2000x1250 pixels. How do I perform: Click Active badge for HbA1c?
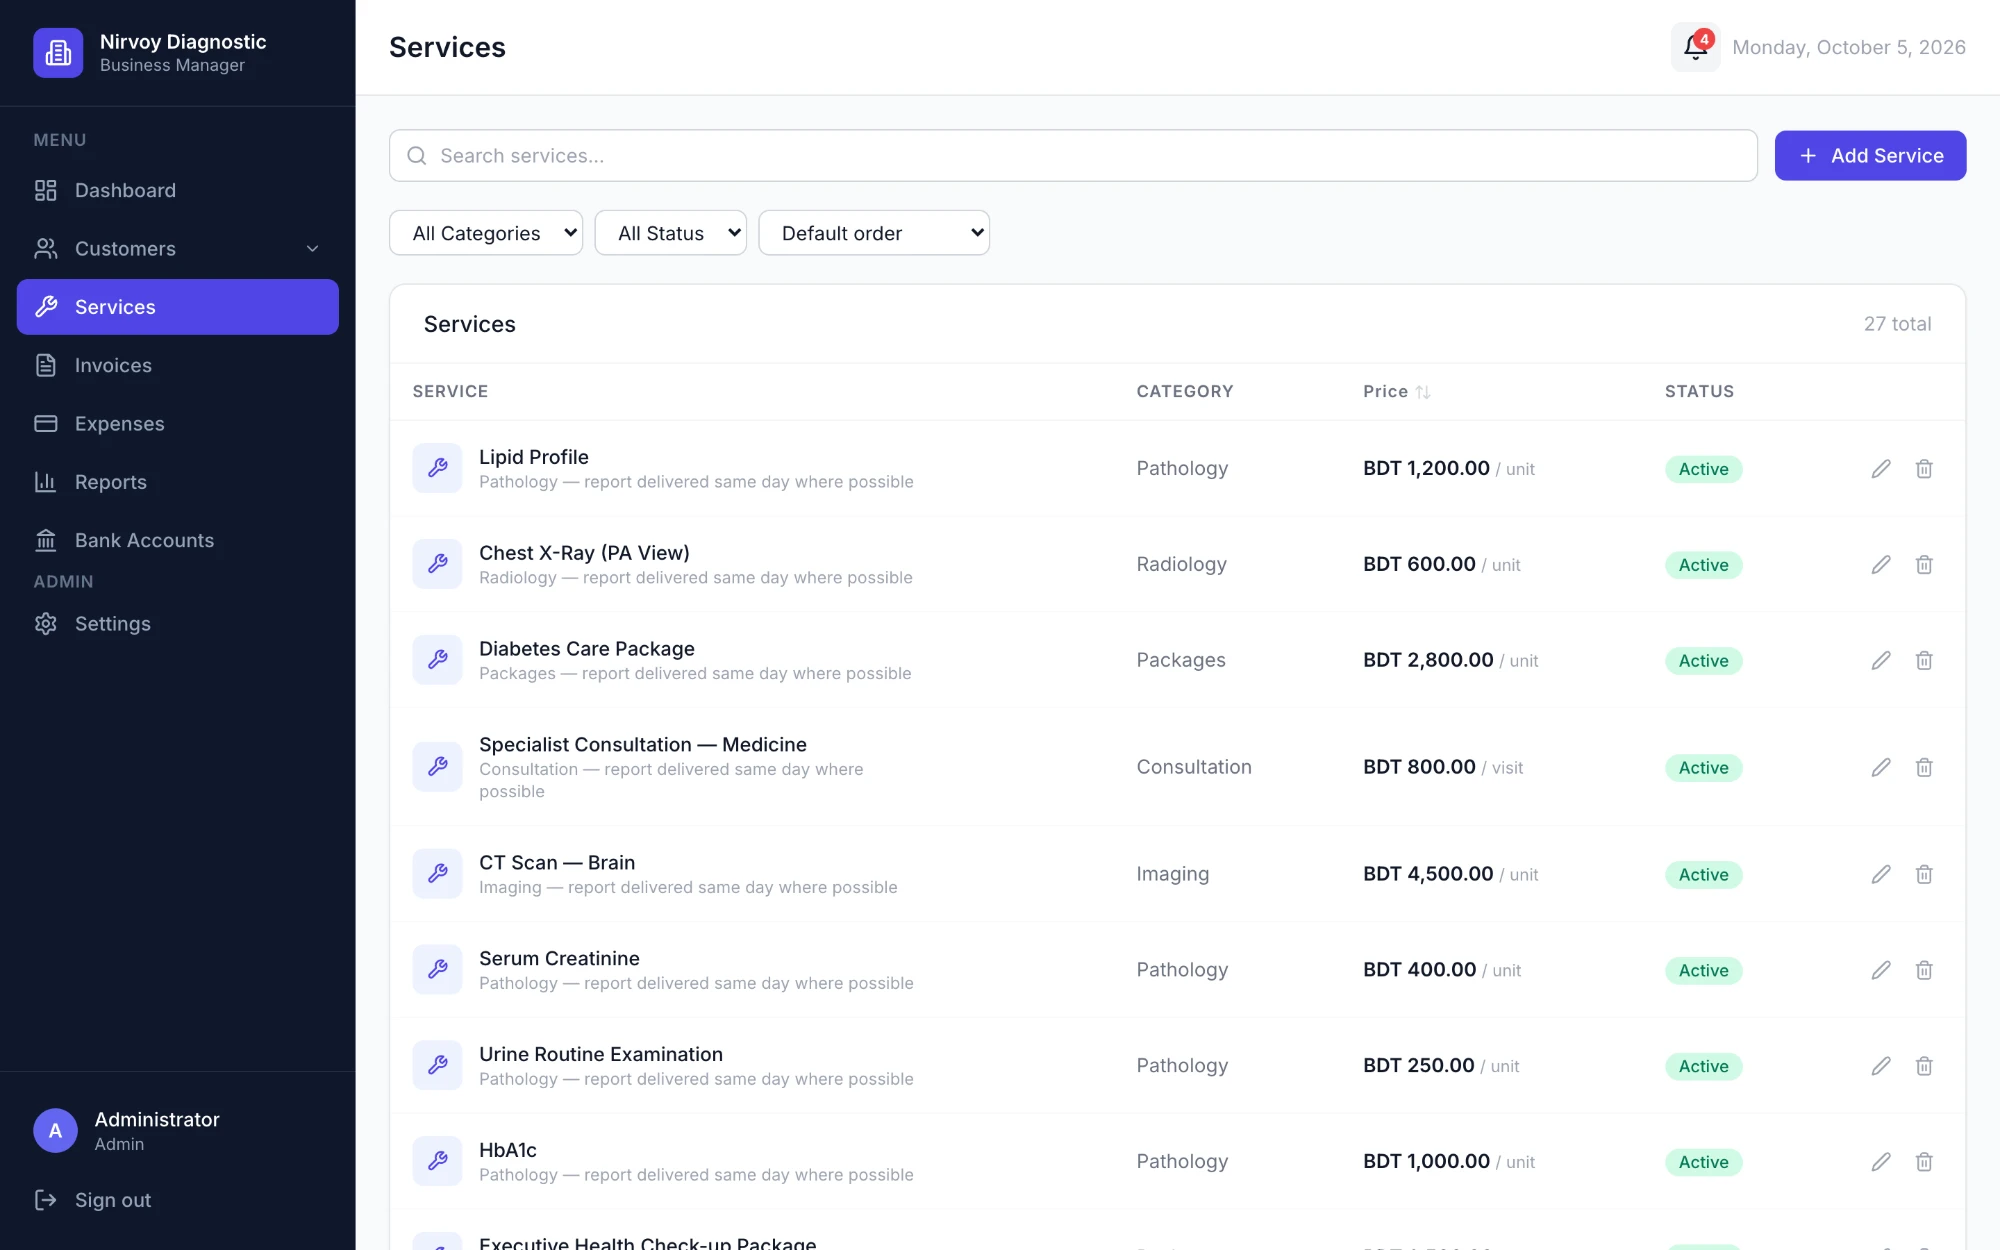point(1703,1162)
